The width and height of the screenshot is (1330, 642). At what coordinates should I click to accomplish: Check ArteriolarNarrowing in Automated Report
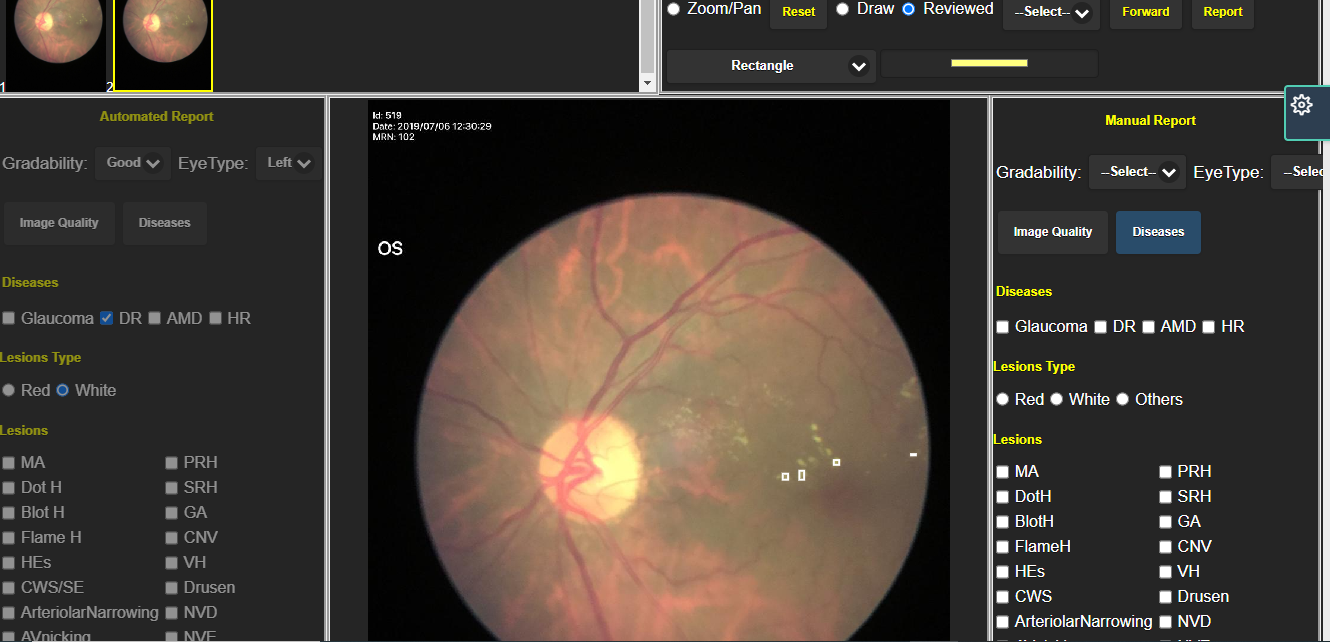9,613
